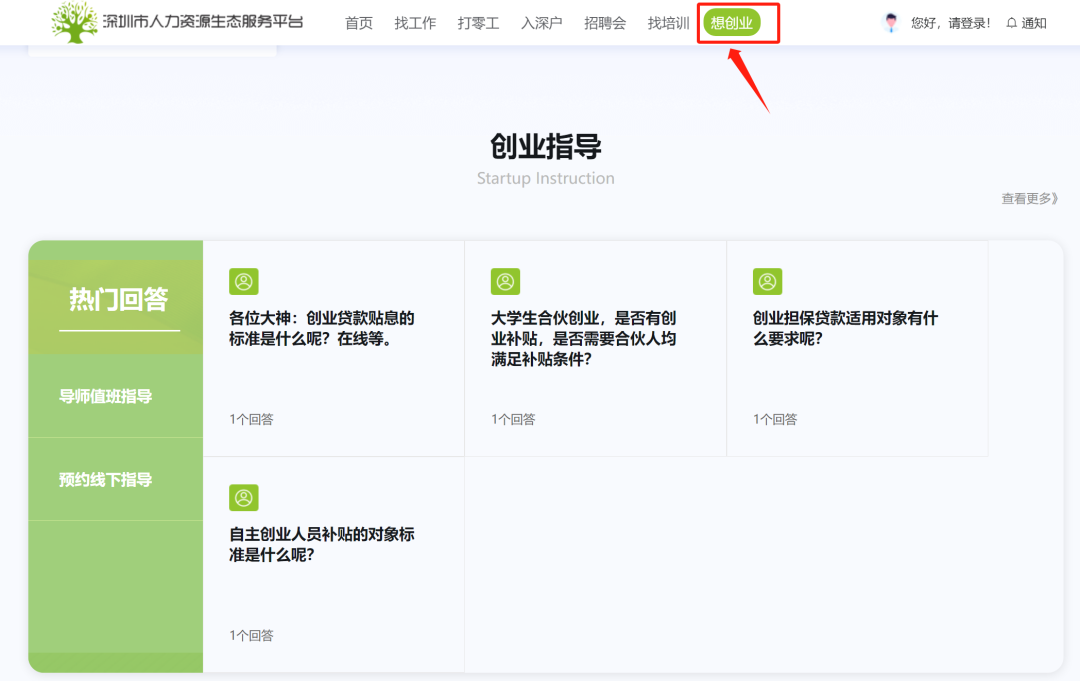The width and height of the screenshot is (1080, 681).
Task: Open the 首页 navigation menu item
Action: click(x=358, y=23)
